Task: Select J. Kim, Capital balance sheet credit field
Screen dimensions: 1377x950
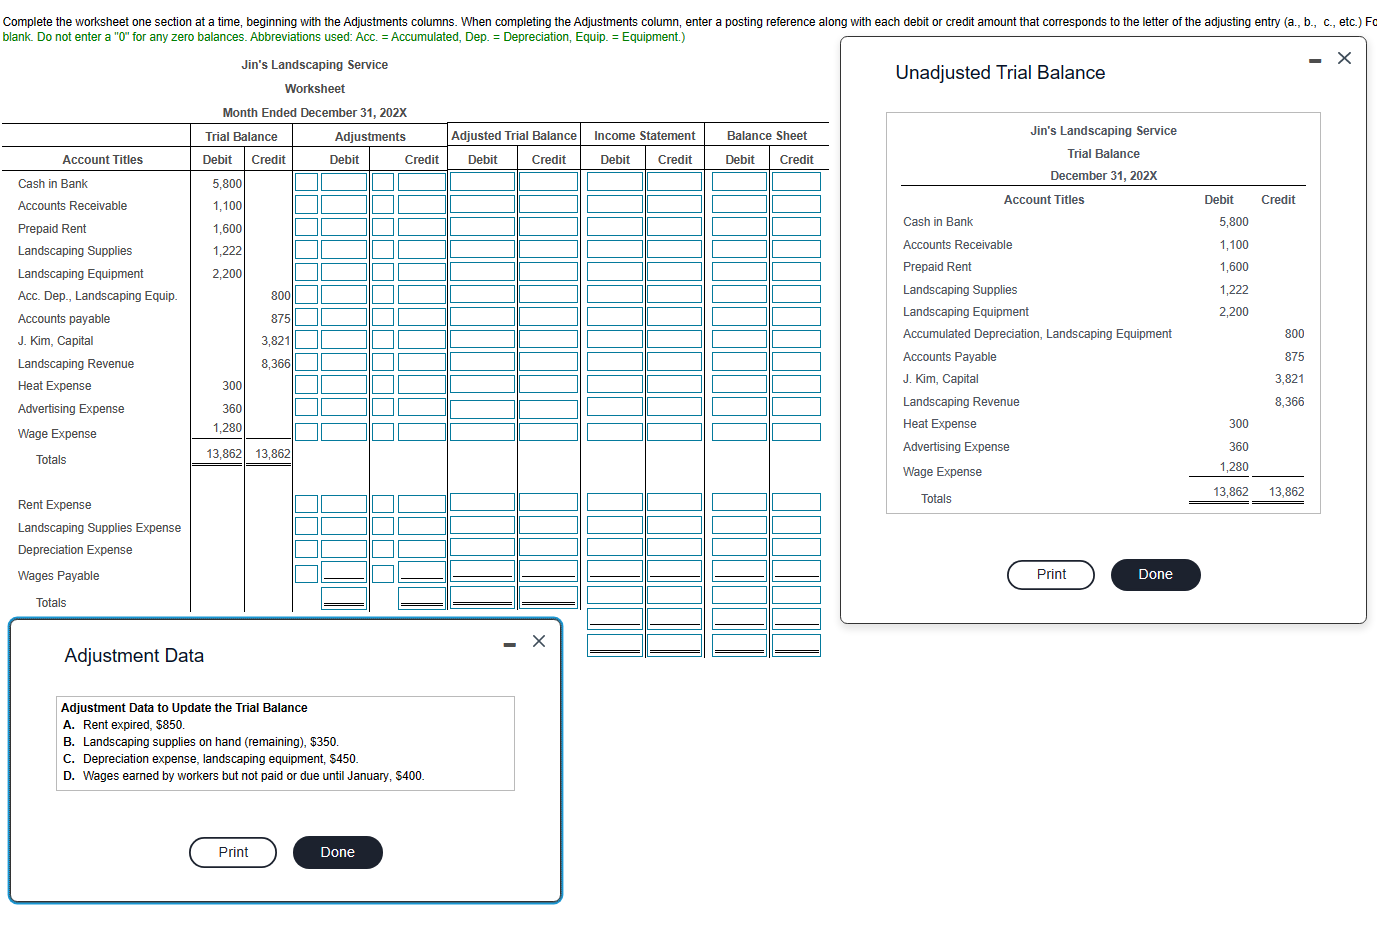Action: 796,339
